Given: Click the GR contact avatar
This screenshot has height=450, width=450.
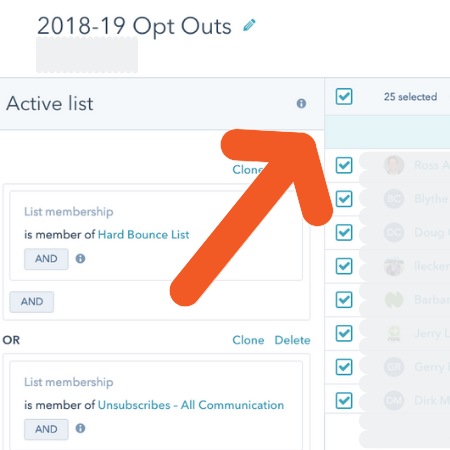Looking at the screenshot, I should pyautogui.click(x=394, y=367).
